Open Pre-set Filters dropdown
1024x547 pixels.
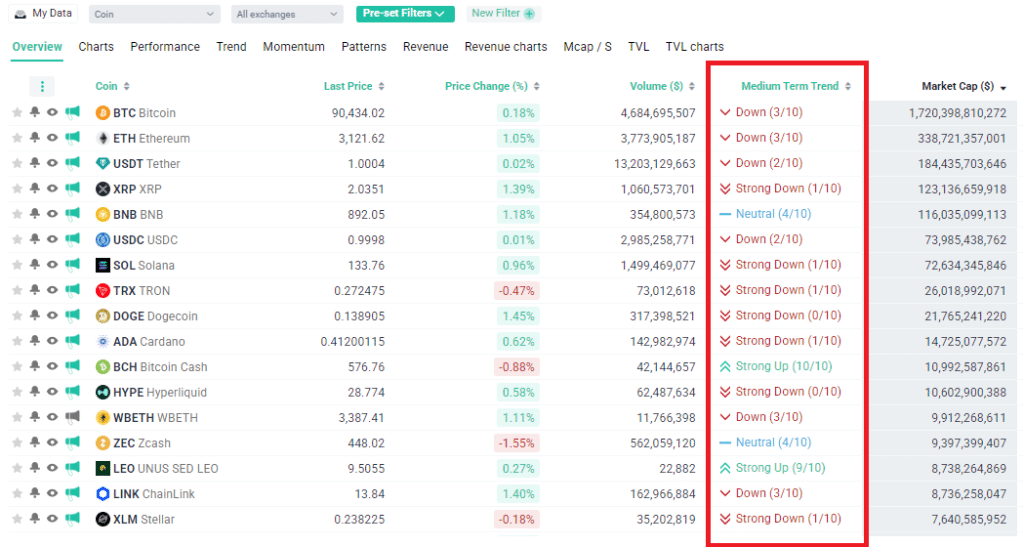pyautogui.click(x=405, y=14)
